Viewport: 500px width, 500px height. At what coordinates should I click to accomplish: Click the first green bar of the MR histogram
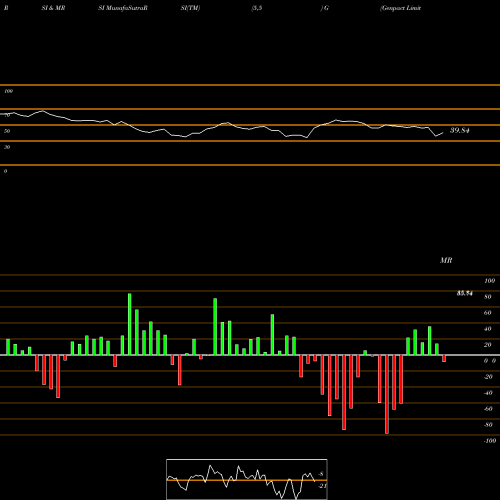[x=8, y=347]
